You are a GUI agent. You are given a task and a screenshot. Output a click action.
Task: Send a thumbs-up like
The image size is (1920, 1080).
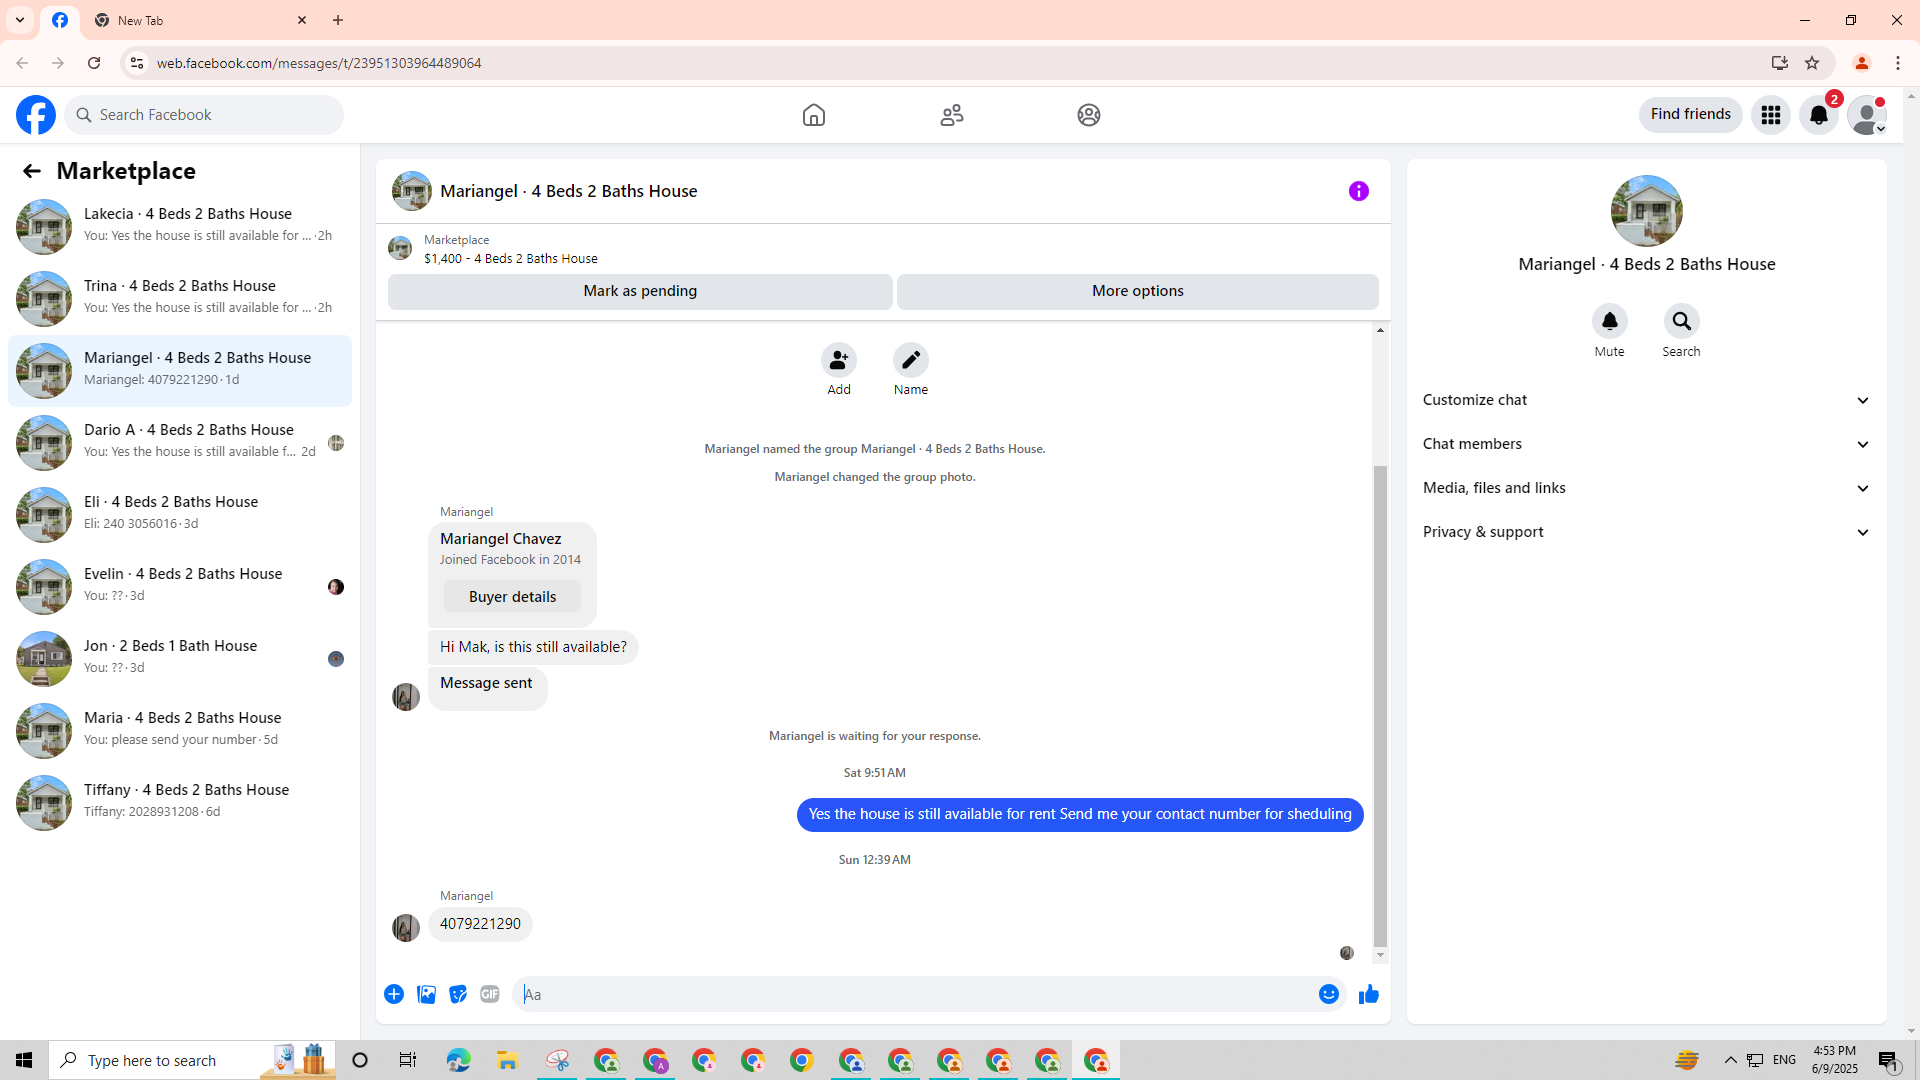pyautogui.click(x=1369, y=994)
